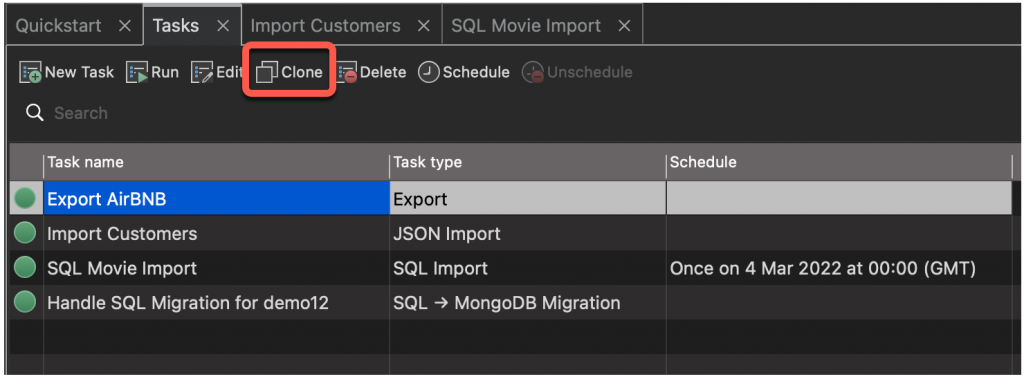
Task: Click the 'Once on 4 Mar 2022' schedule cell
Action: (x=839, y=268)
